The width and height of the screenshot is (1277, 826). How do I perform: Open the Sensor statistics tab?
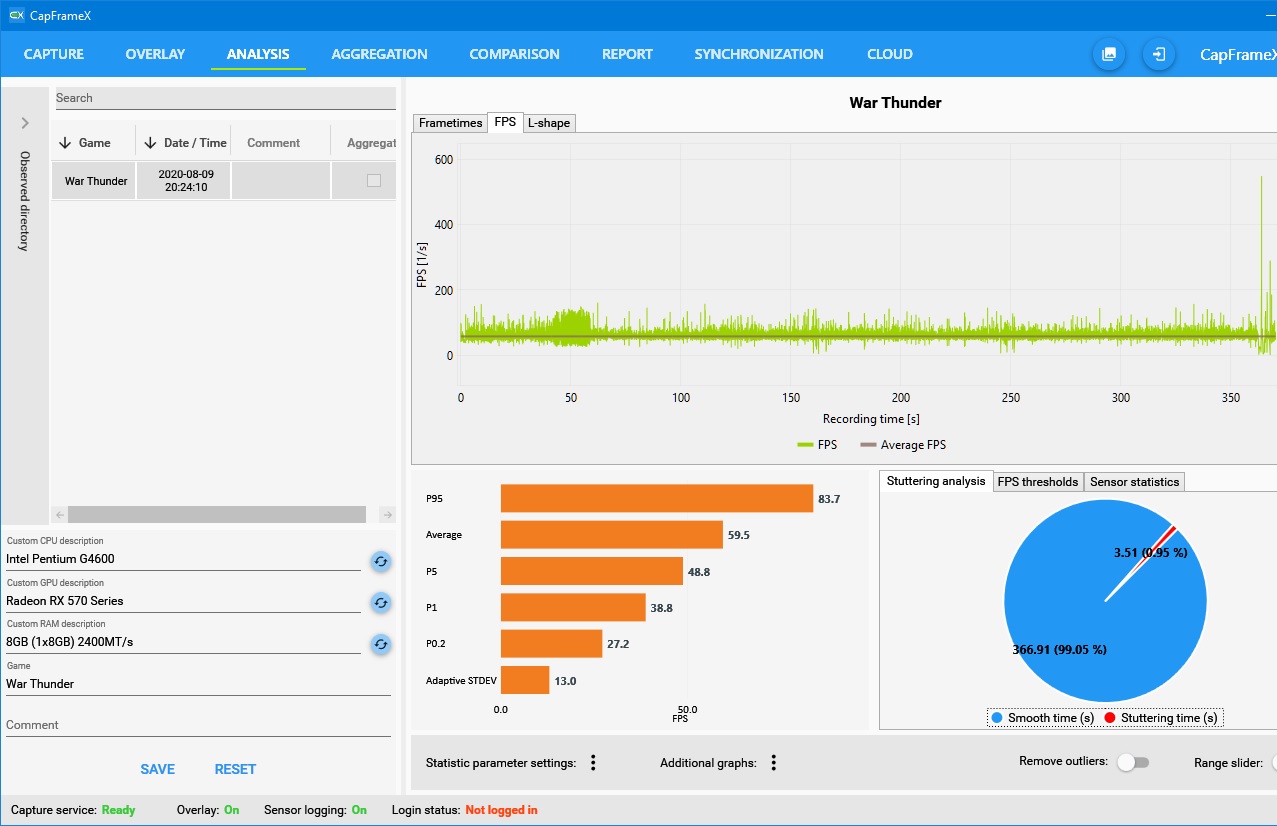pyautogui.click(x=1135, y=482)
